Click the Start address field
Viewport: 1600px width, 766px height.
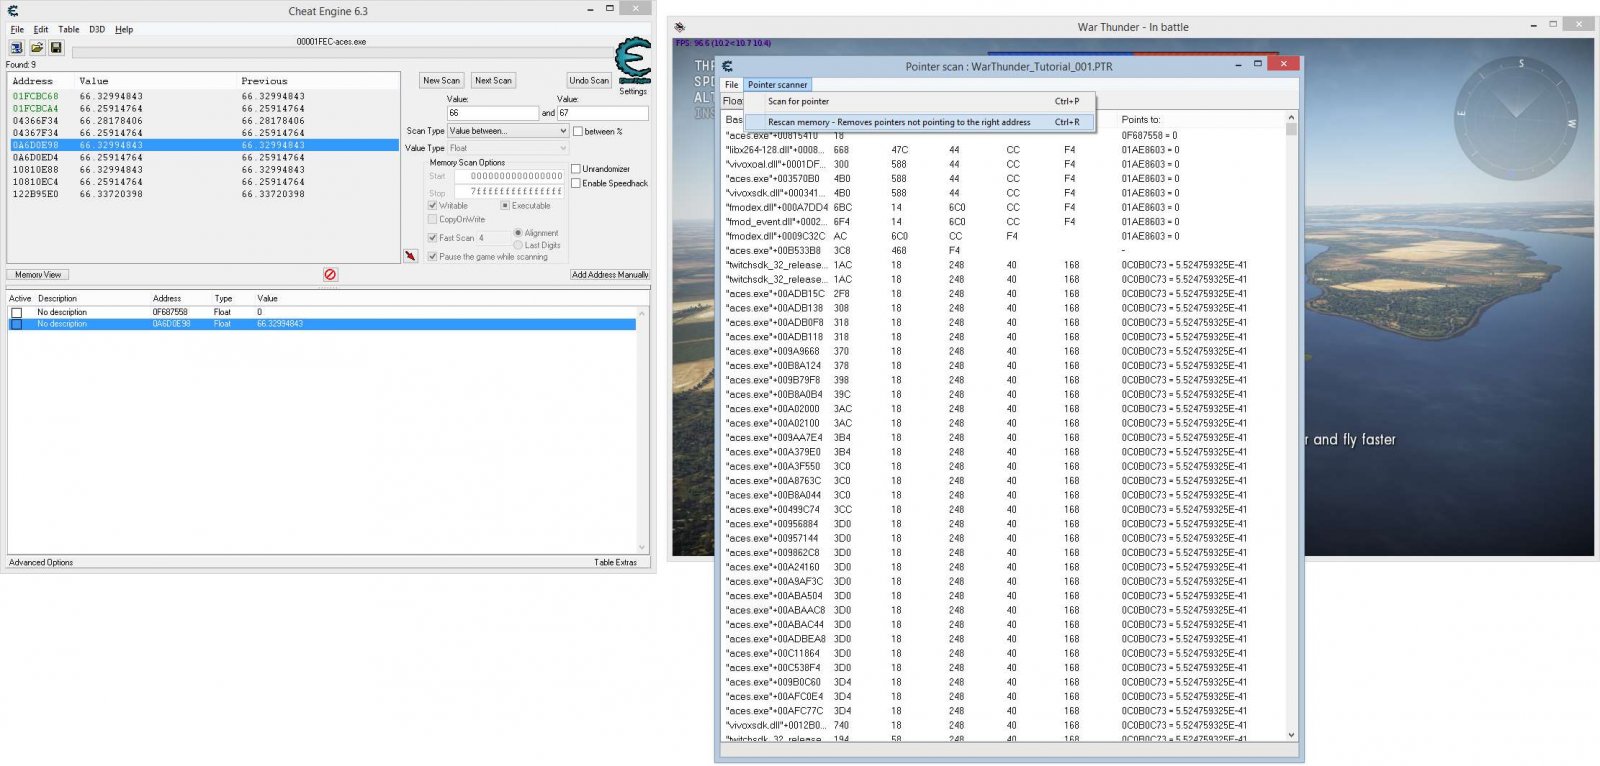coord(510,176)
